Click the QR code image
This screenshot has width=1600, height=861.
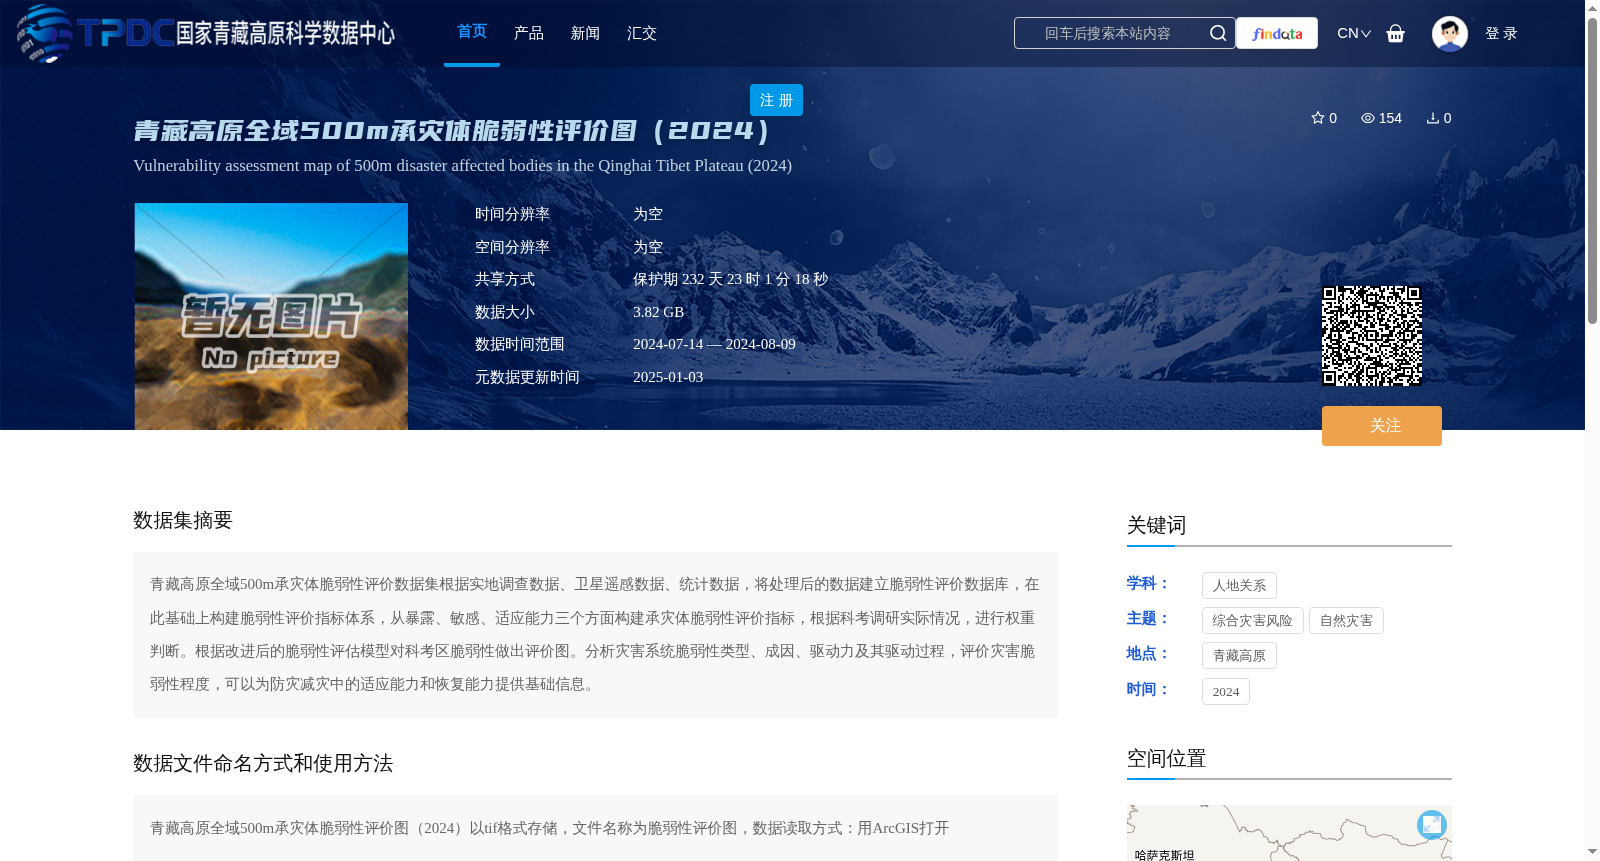[1372, 336]
